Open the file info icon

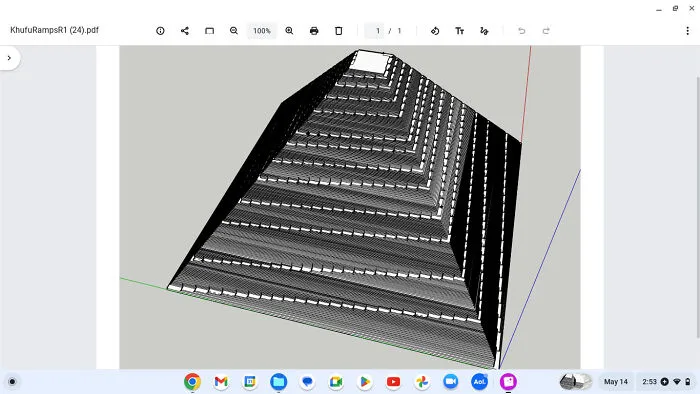coord(160,31)
